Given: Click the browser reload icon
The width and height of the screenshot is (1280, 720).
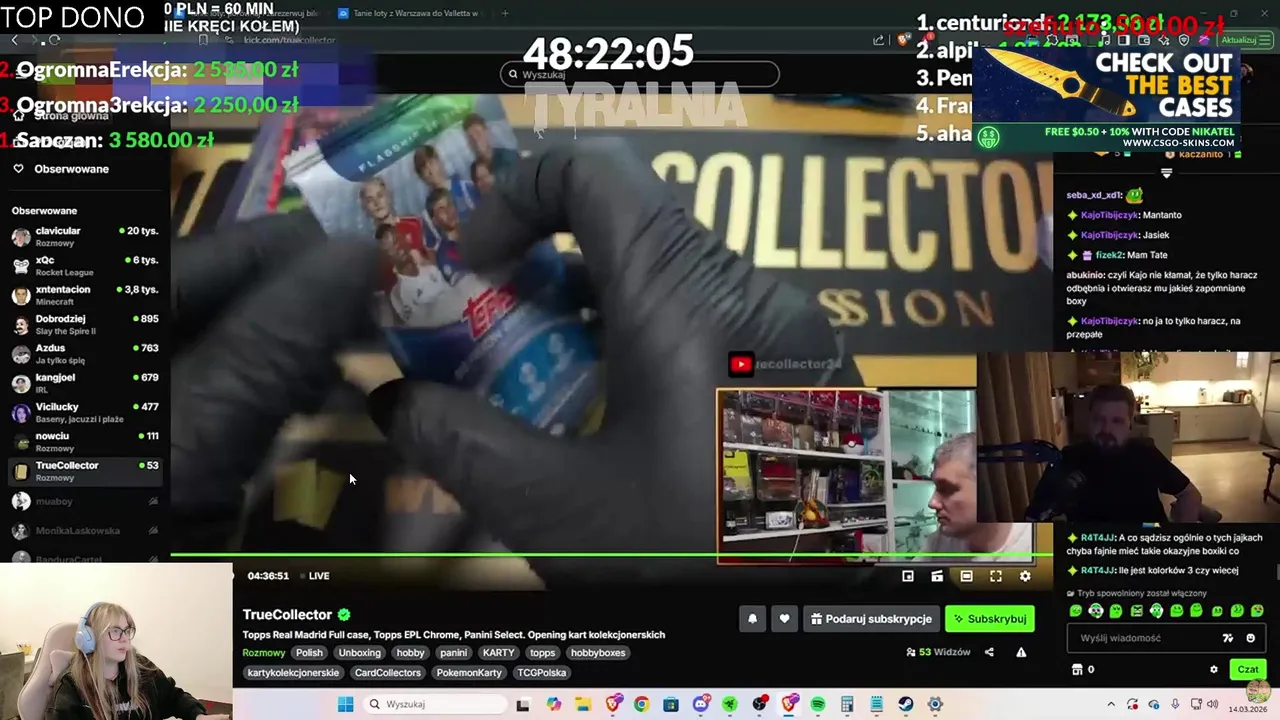Looking at the screenshot, I should pyautogui.click(x=54, y=40).
